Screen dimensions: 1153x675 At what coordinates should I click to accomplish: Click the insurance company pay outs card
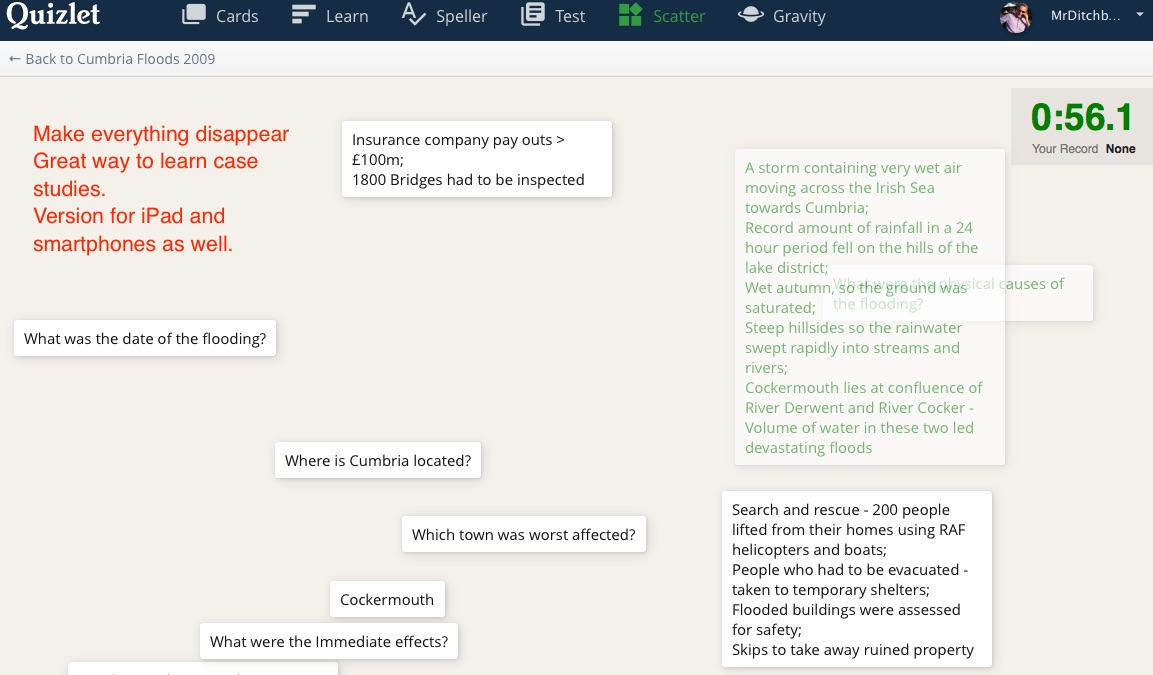[476, 158]
